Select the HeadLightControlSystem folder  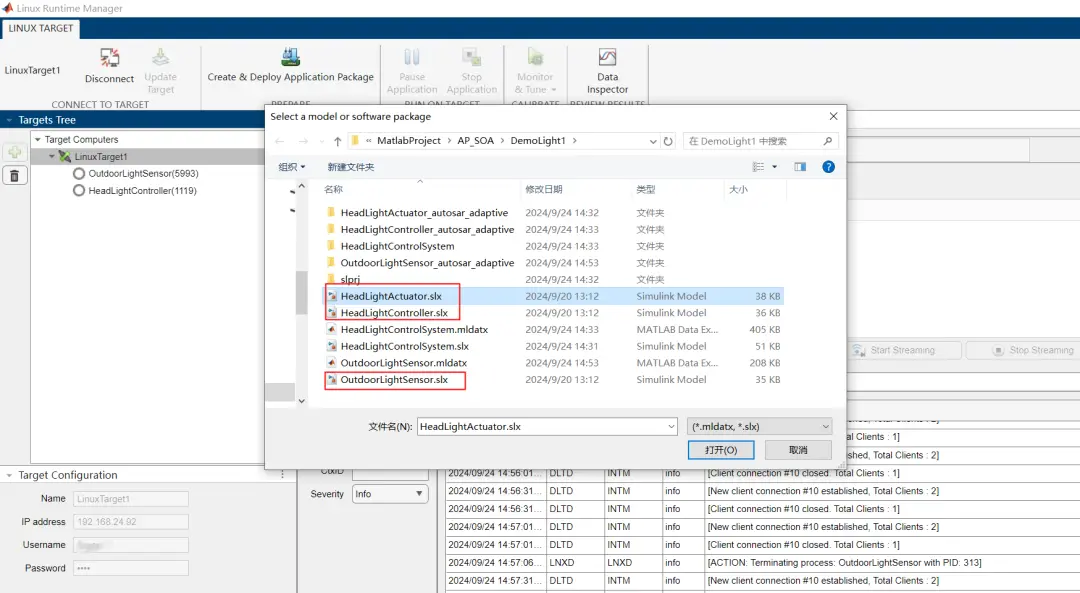pyautogui.click(x=397, y=246)
